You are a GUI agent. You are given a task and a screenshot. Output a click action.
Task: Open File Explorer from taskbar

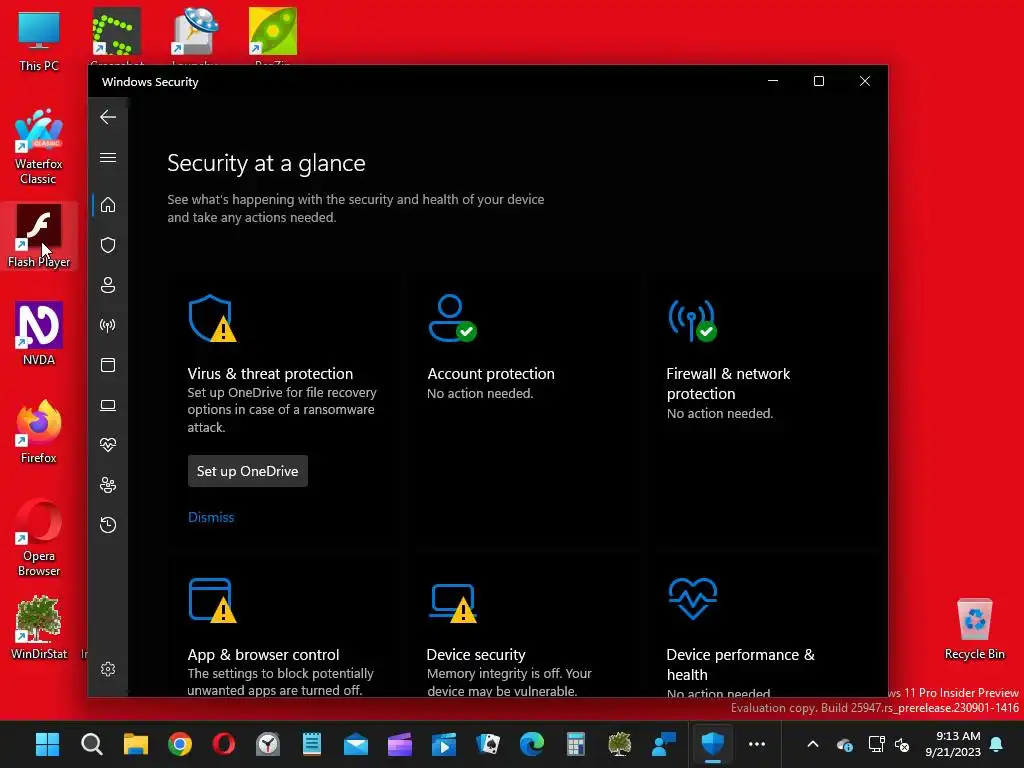(x=136, y=744)
